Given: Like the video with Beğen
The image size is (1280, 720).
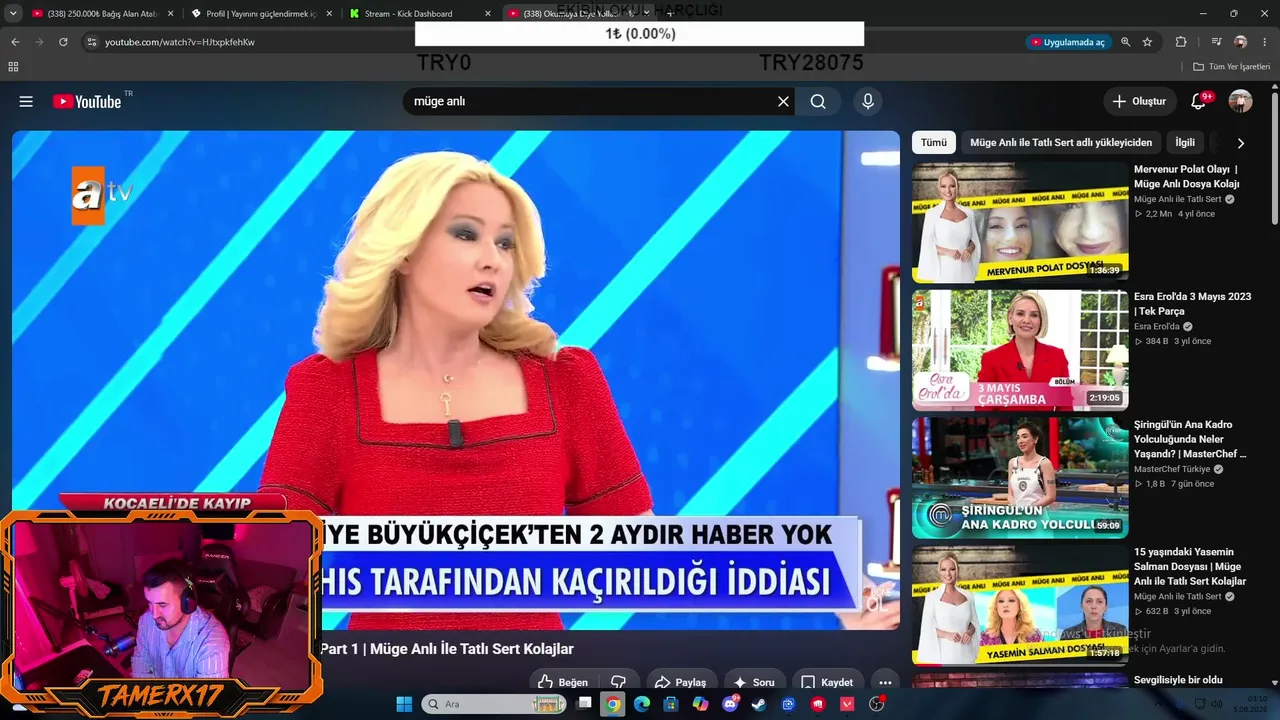Looking at the screenshot, I should pyautogui.click(x=563, y=682).
